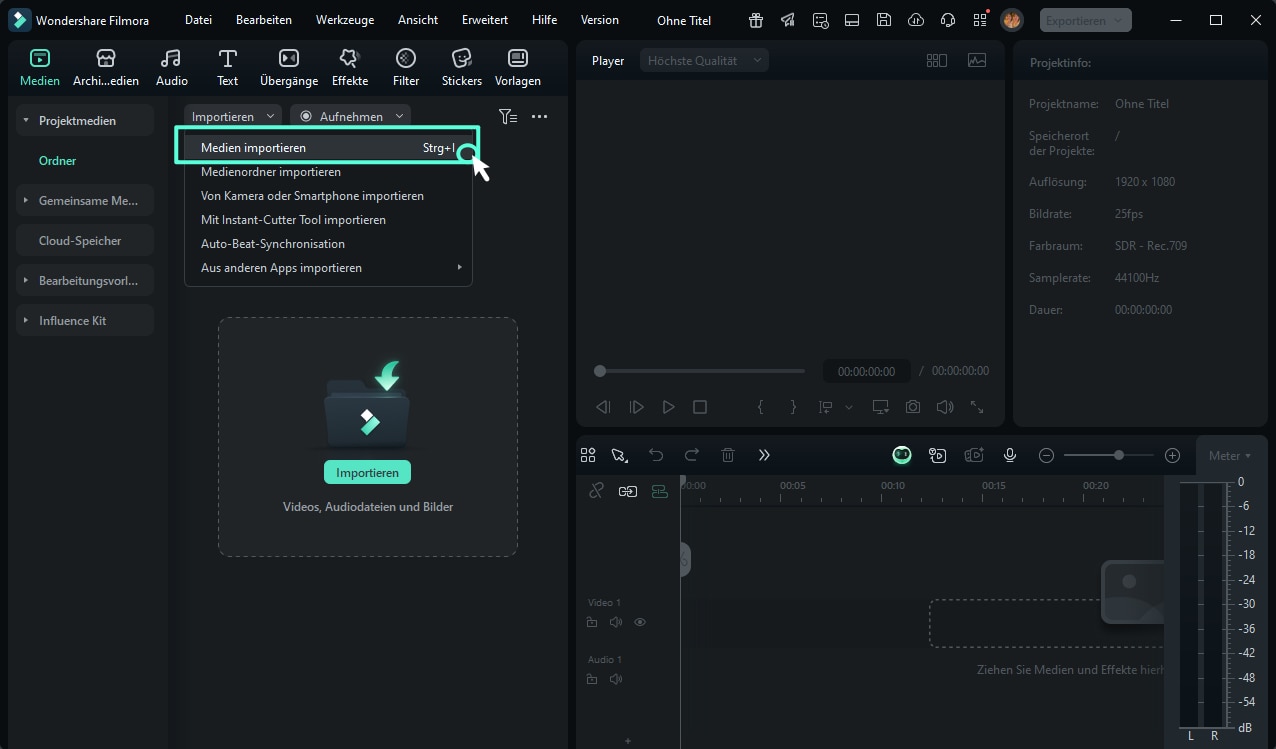Open Cloud-Speicher section
Viewport: 1276px width, 749px height.
(x=84, y=241)
